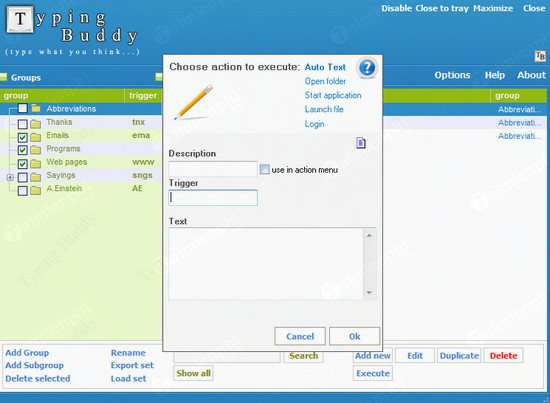Select the Web pages tree row label
The height and width of the screenshot is (403, 550).
pos(67,162)
